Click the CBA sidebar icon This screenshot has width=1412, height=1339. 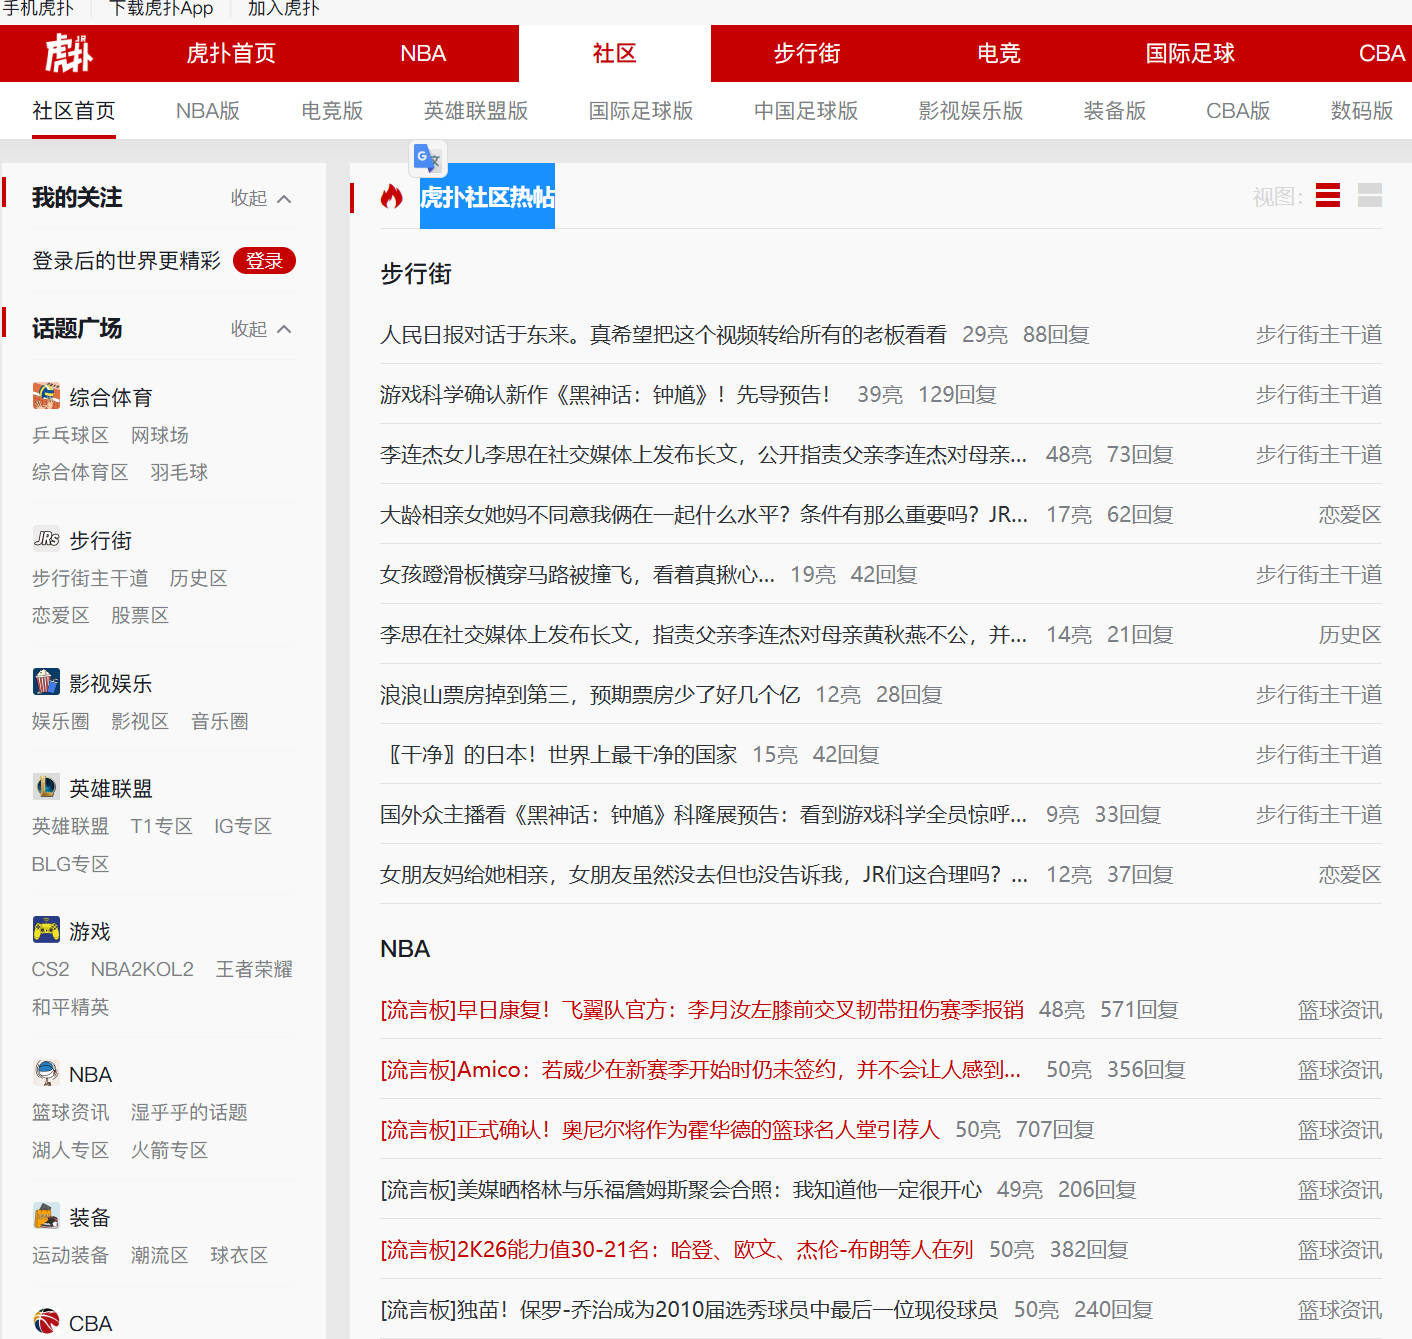pos(45,1321)
